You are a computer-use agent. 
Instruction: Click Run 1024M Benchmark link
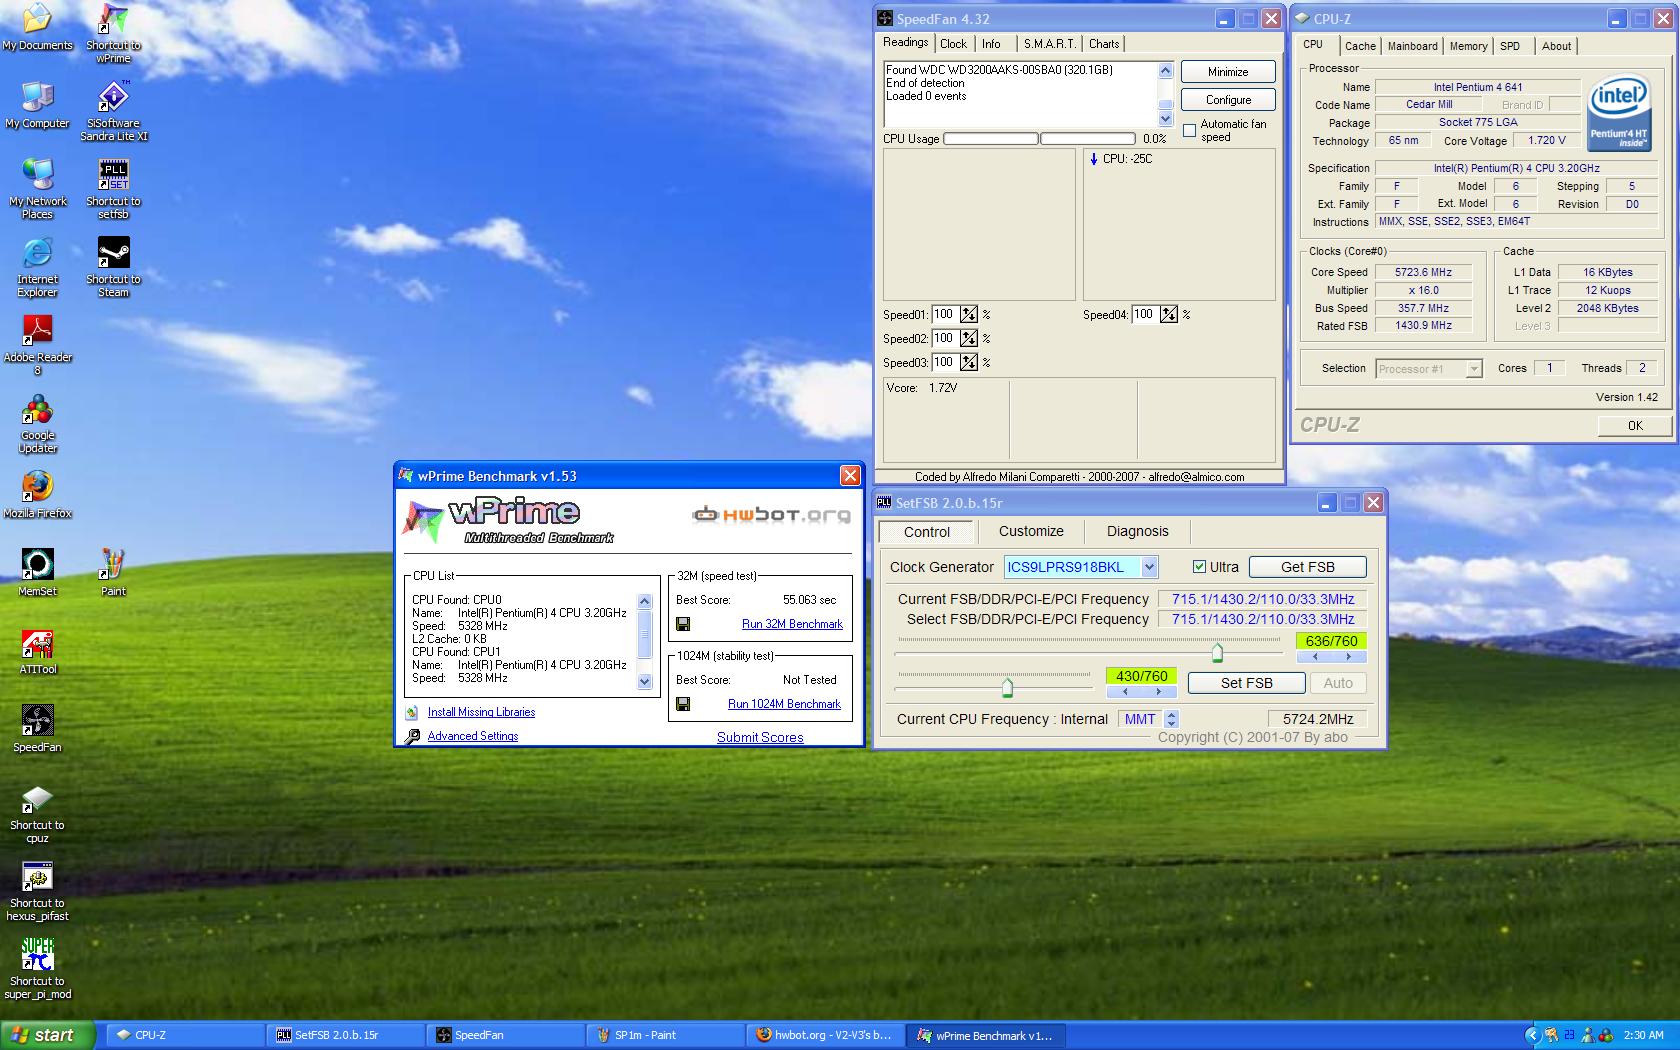click(784, 704)
